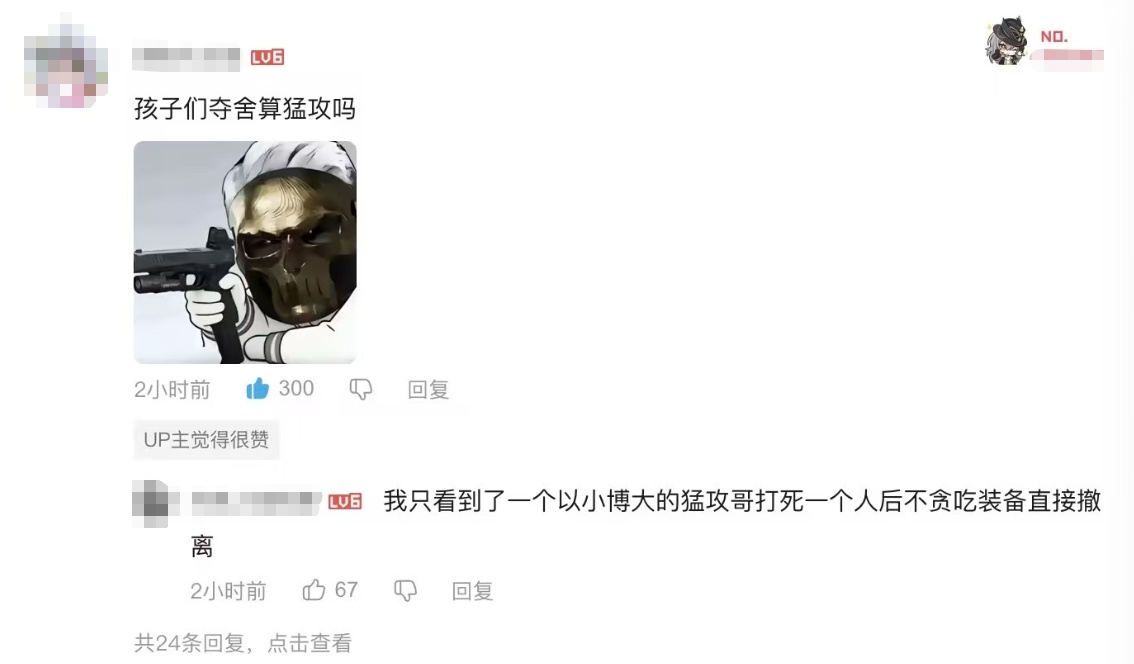Viewport: 1134px width, 664px height.
Task: Click the main comment text 孩子们夺舍算猛攻吗
Action: tap(244, 108)
